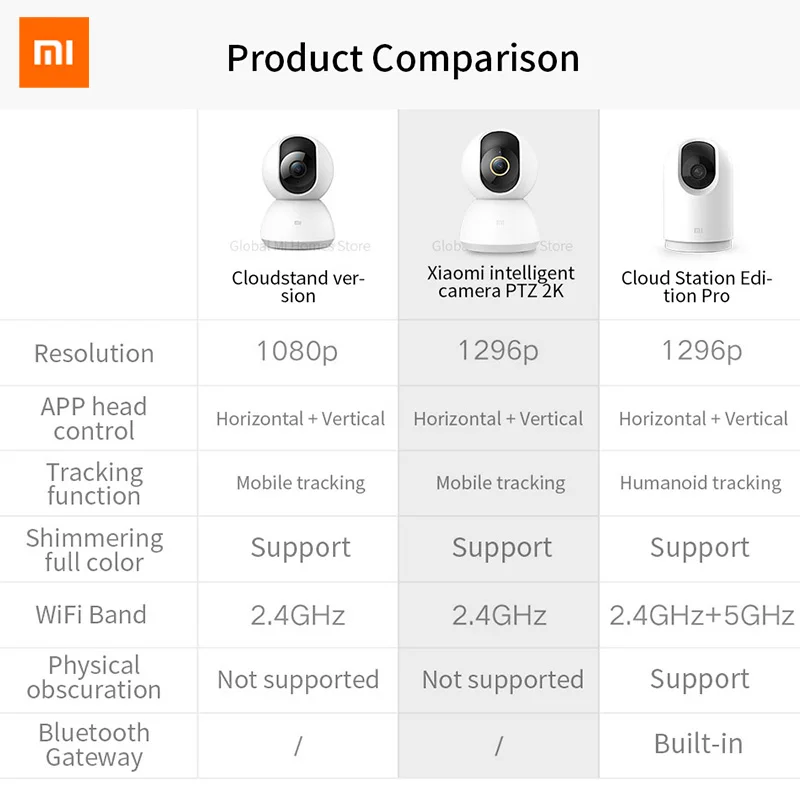Select the Cloudstand version camera image
The image size is (800, 800).
pos(298,190)
